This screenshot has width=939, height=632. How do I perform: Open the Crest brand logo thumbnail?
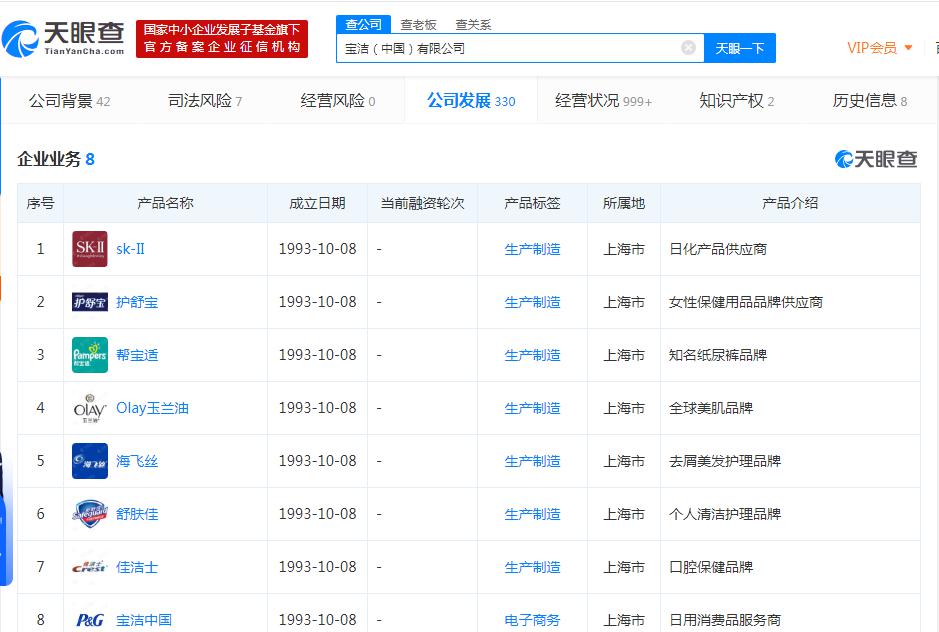(90, 567)
